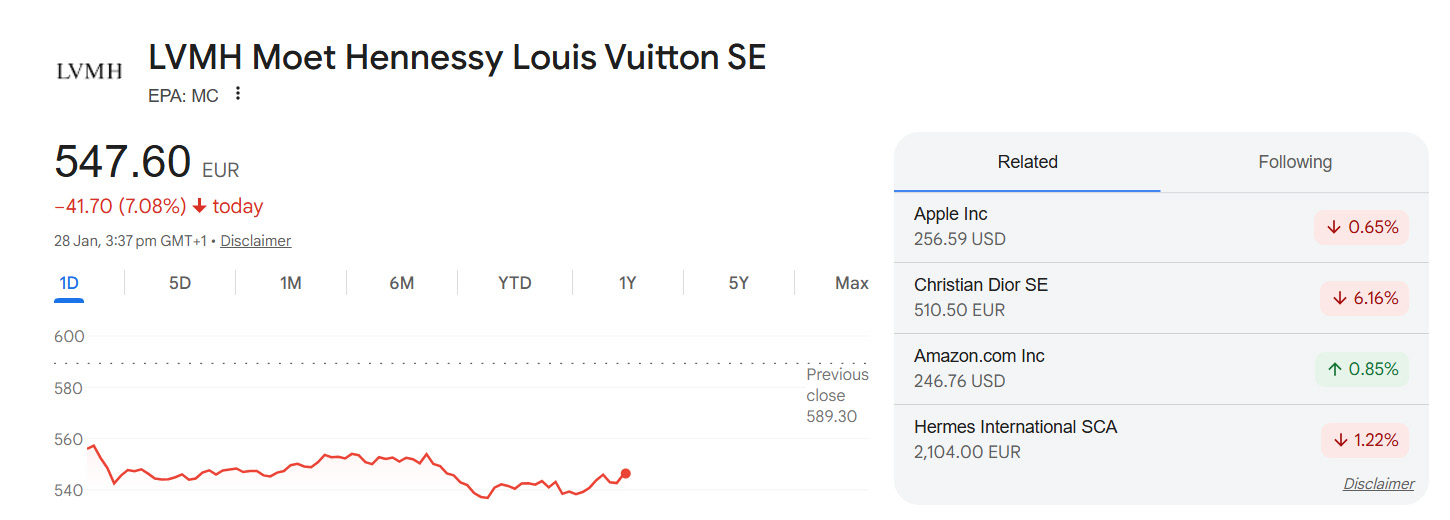Switch the chart to 5D range

[180, 283]
